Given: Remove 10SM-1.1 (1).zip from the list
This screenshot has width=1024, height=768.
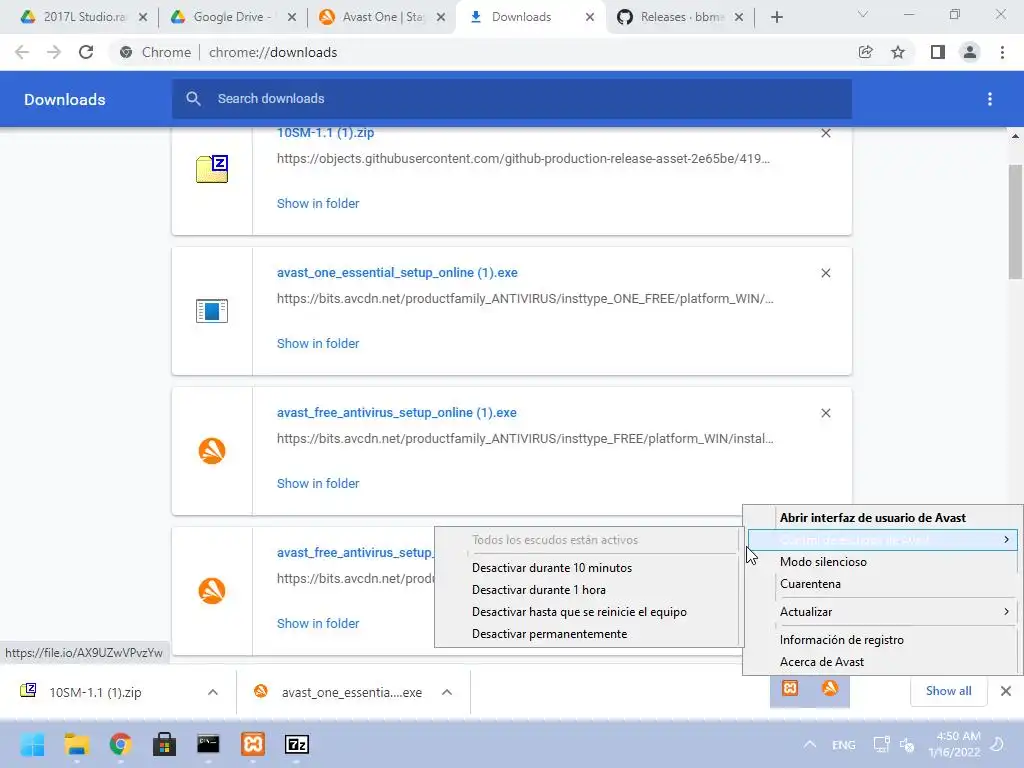Looking at the screenshot, I should point(825,133).
